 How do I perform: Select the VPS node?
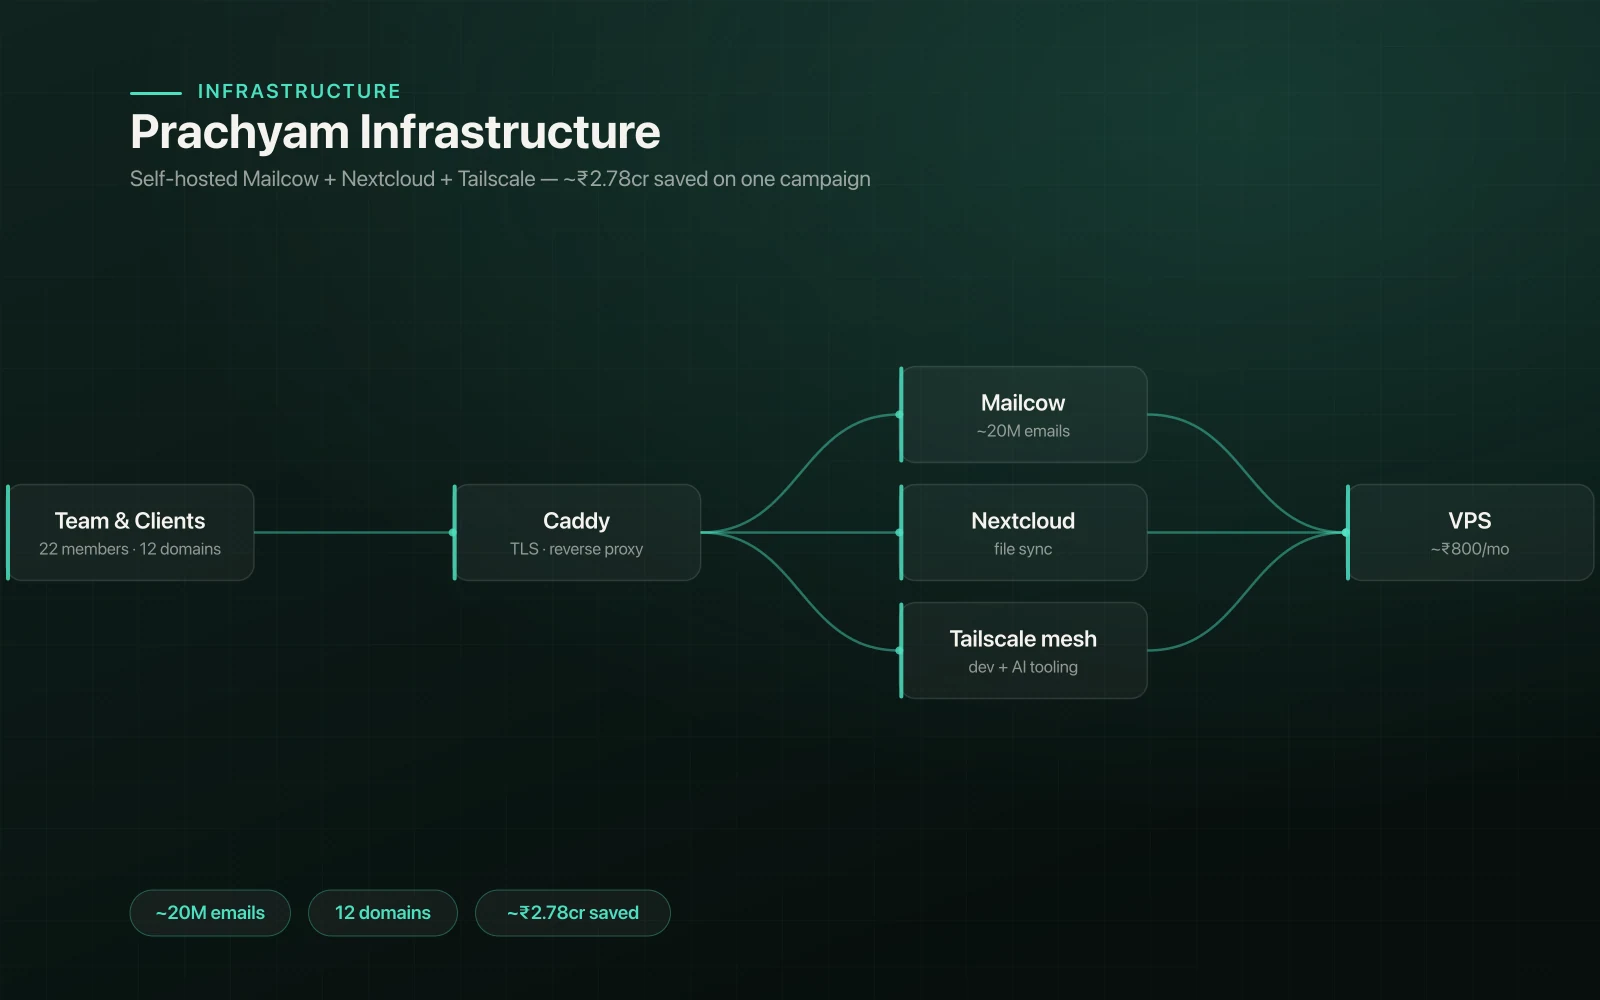click(x=1470, y=532)
